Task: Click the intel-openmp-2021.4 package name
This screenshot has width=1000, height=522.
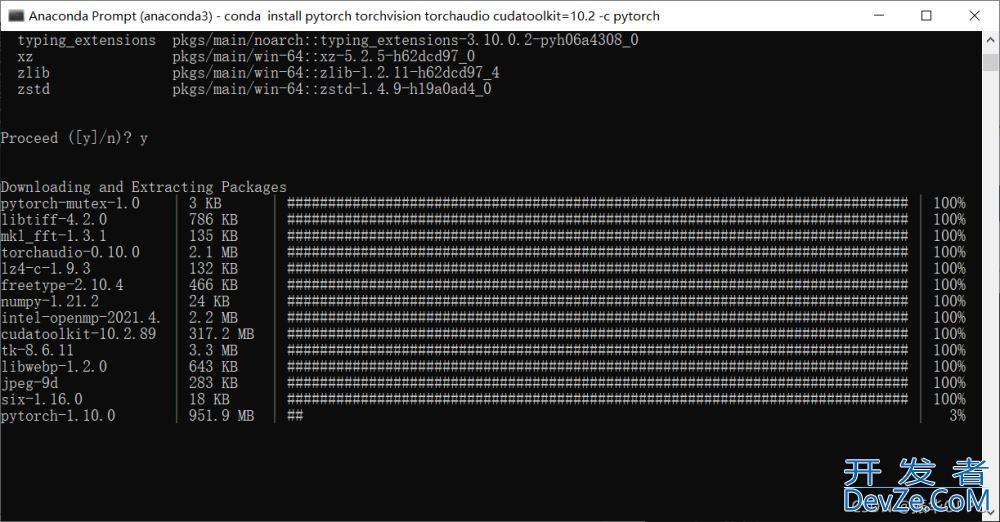Action: point(80,318)
